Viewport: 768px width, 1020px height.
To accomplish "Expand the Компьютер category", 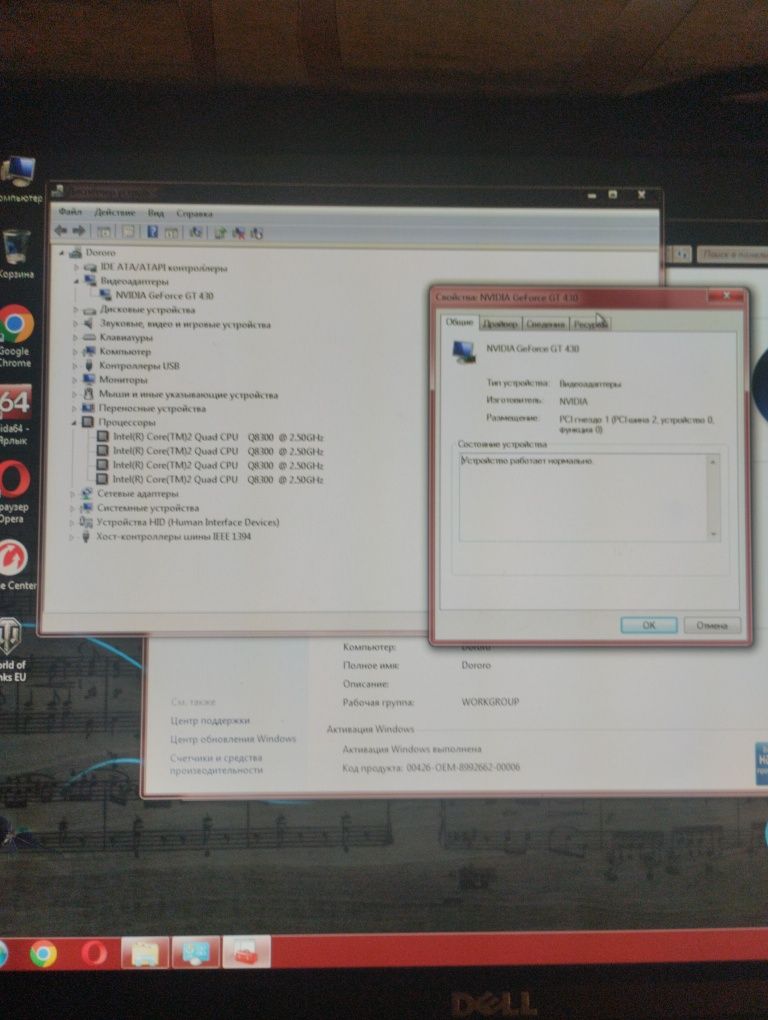I will point(75,352).
